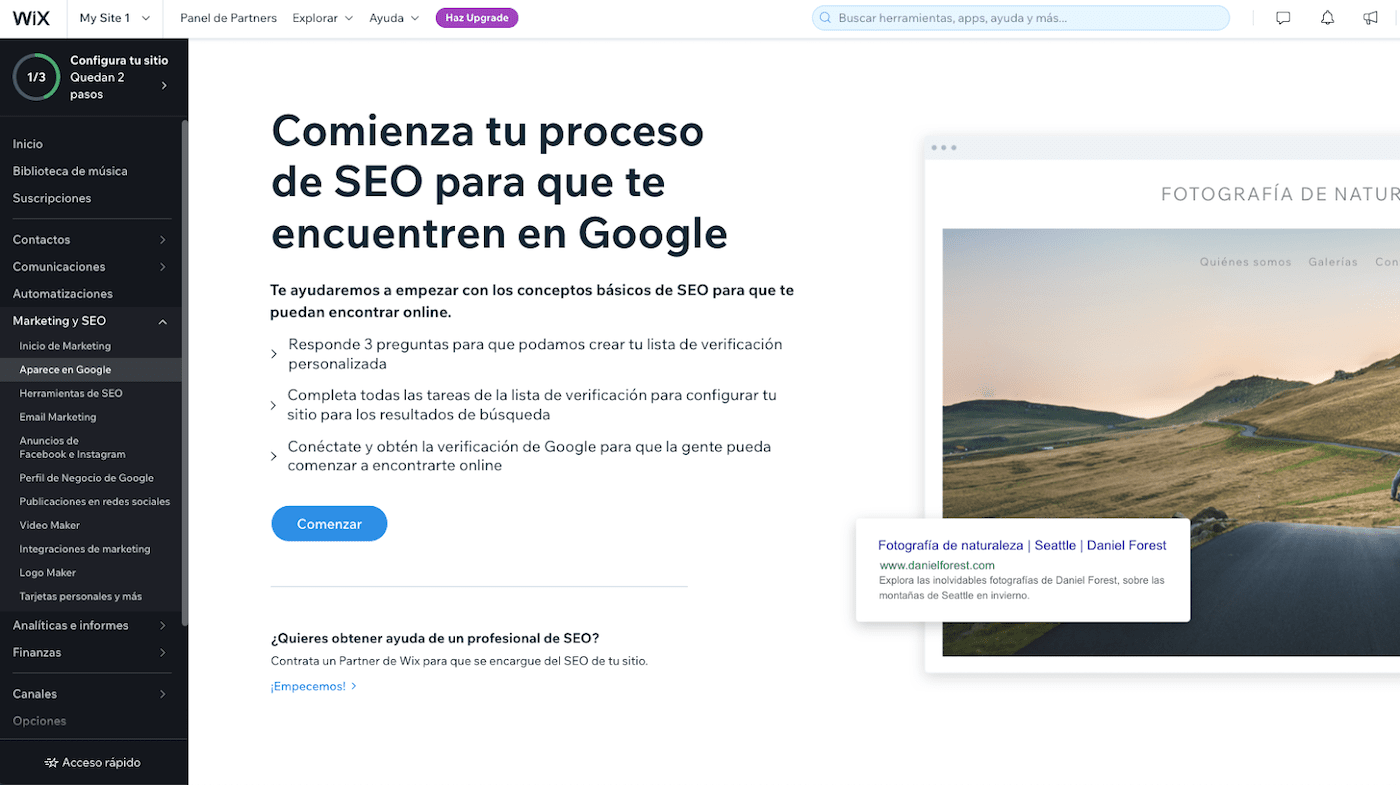Click the Completa todas las tareas bullet
1400x785 pixels.
pyautogui.click(x=532, y=405)
